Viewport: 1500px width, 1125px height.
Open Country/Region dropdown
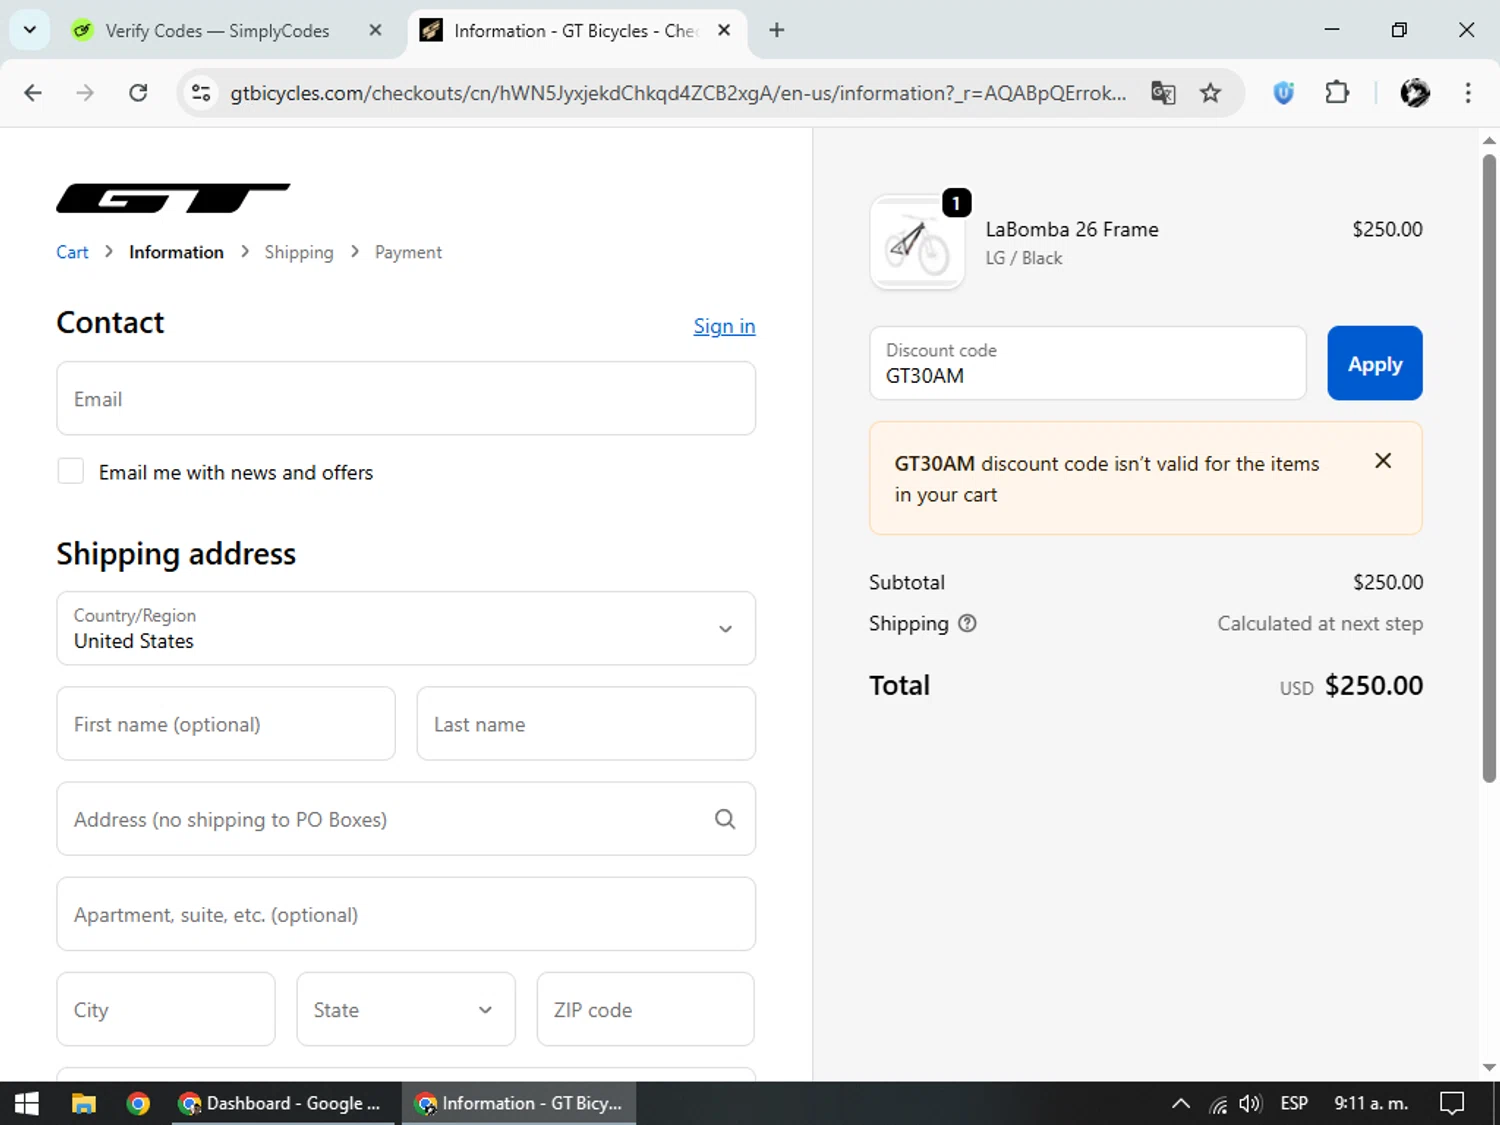(x=406, y=628)
